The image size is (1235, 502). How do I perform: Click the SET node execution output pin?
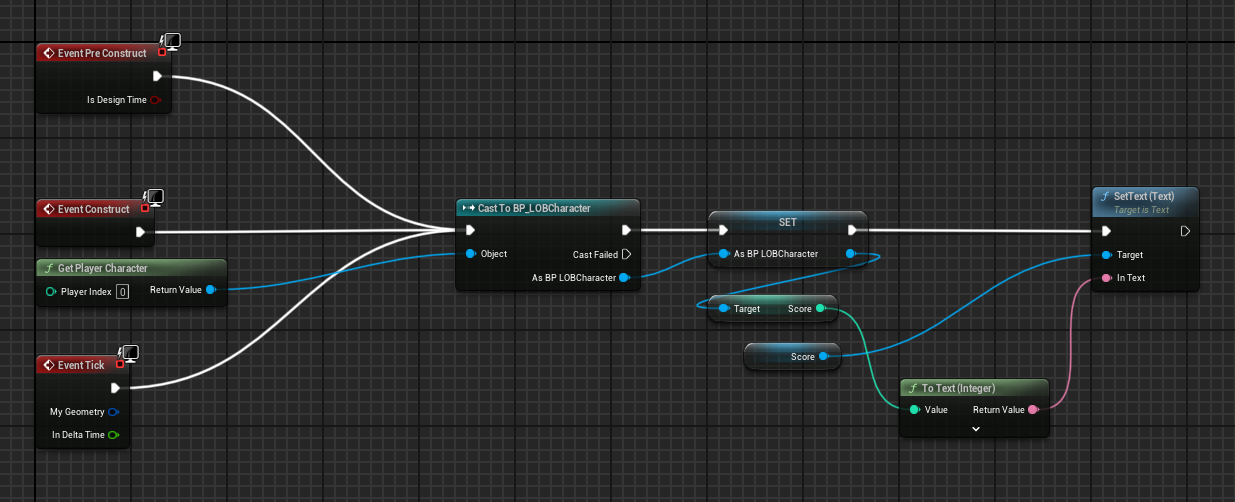pyautogui.click(x=852, y=230)
